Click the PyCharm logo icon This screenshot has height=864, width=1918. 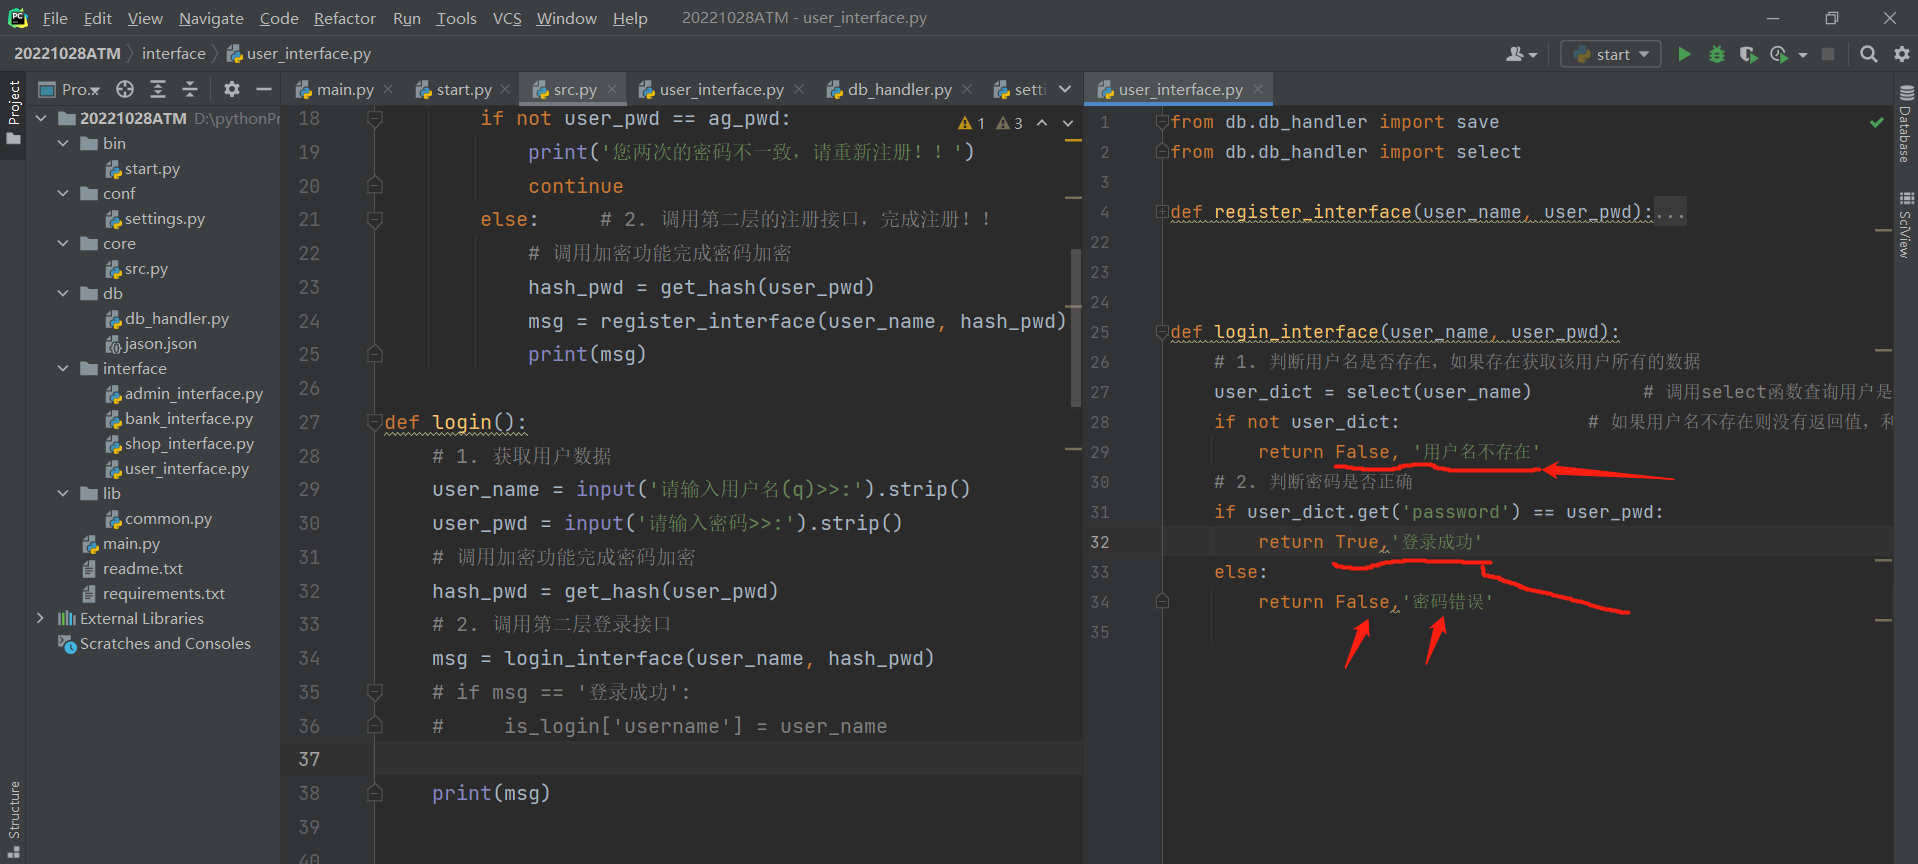pos(17,18)
